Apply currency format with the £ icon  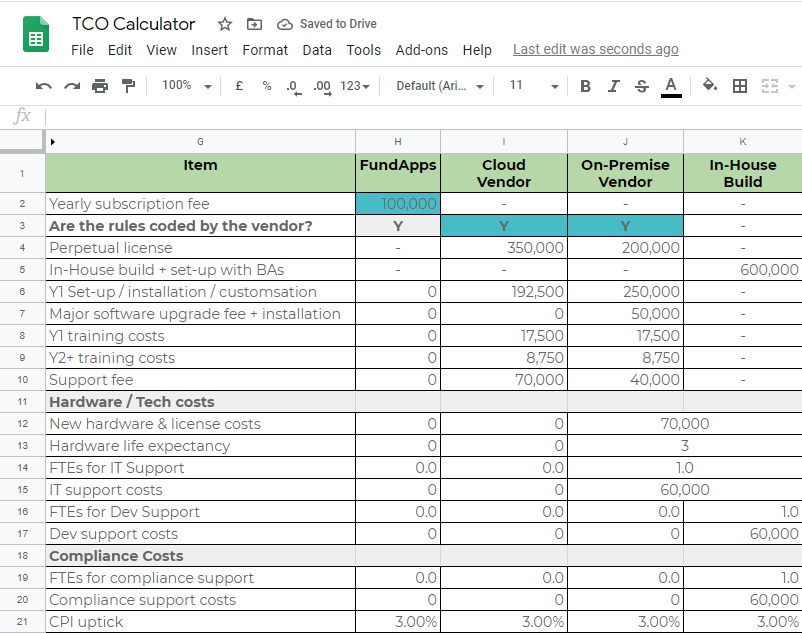(238, 86)
